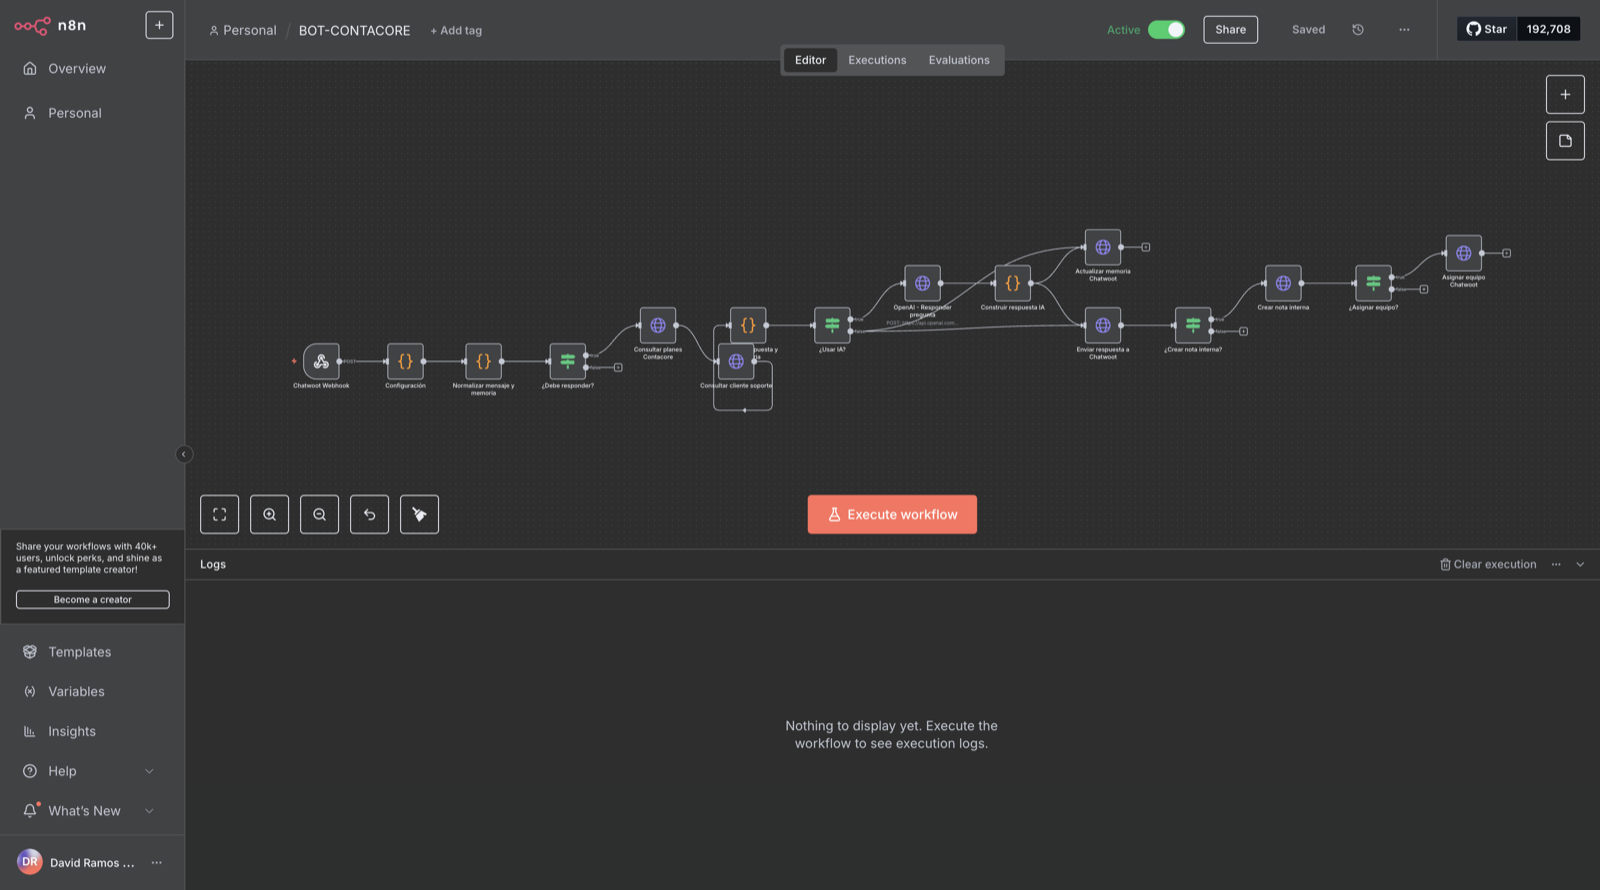Add node after ¿Asignar equipo? false output
The height and width of the screenshot is (890, 1600).
tap(1424, 289)
